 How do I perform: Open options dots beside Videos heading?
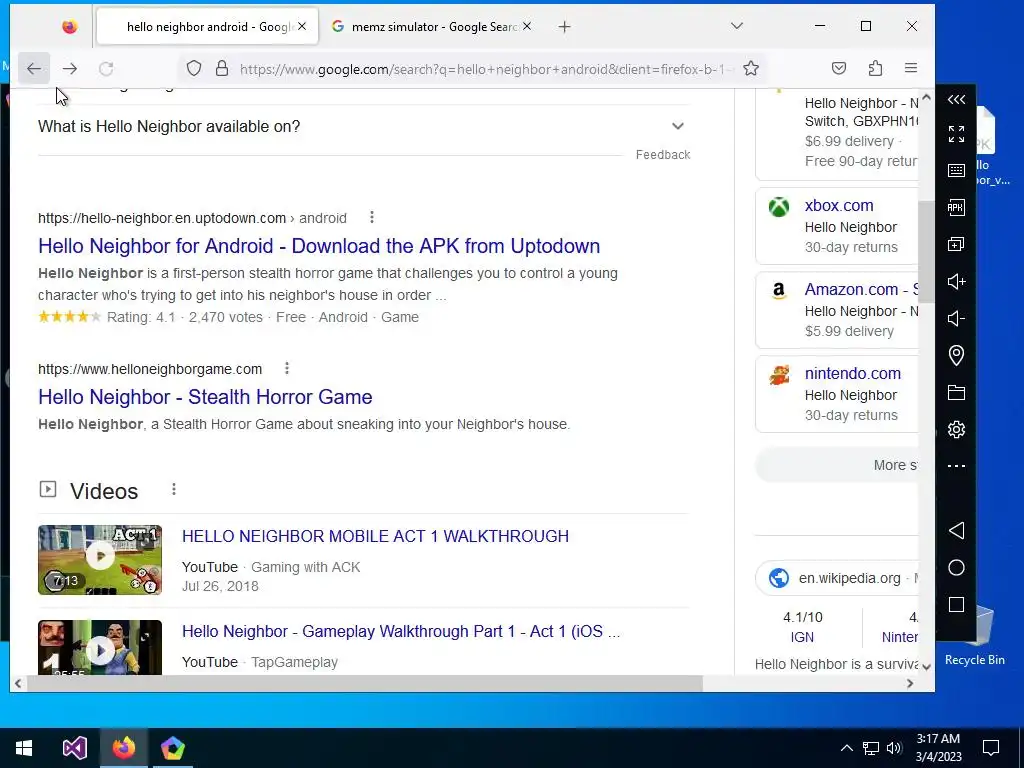pos(174,489)
